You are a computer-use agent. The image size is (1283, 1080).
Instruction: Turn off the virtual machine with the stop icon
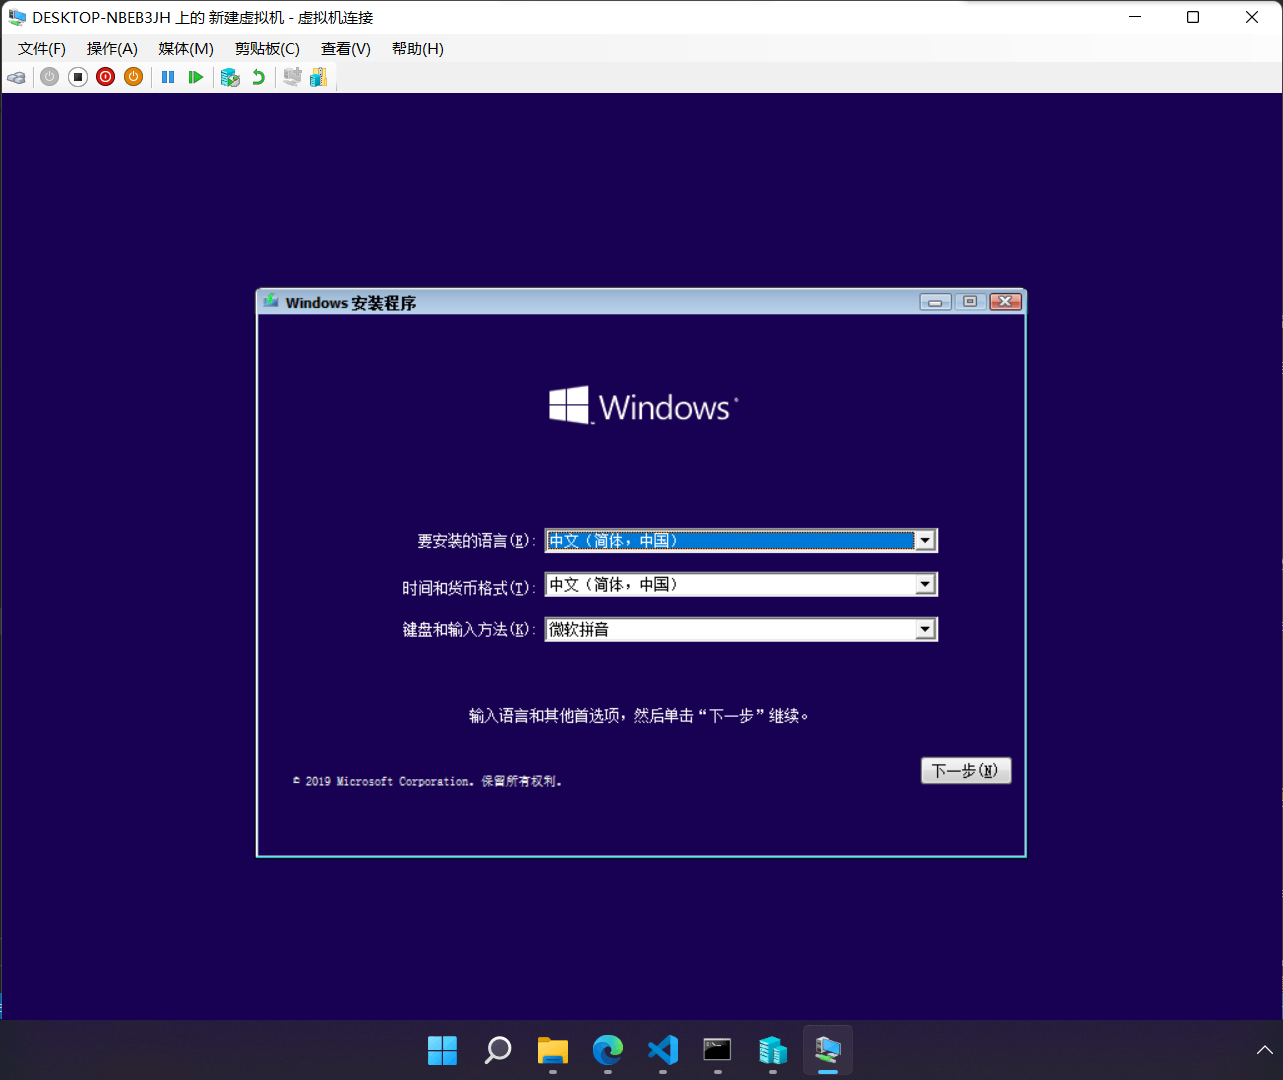[x=77, y=77]
